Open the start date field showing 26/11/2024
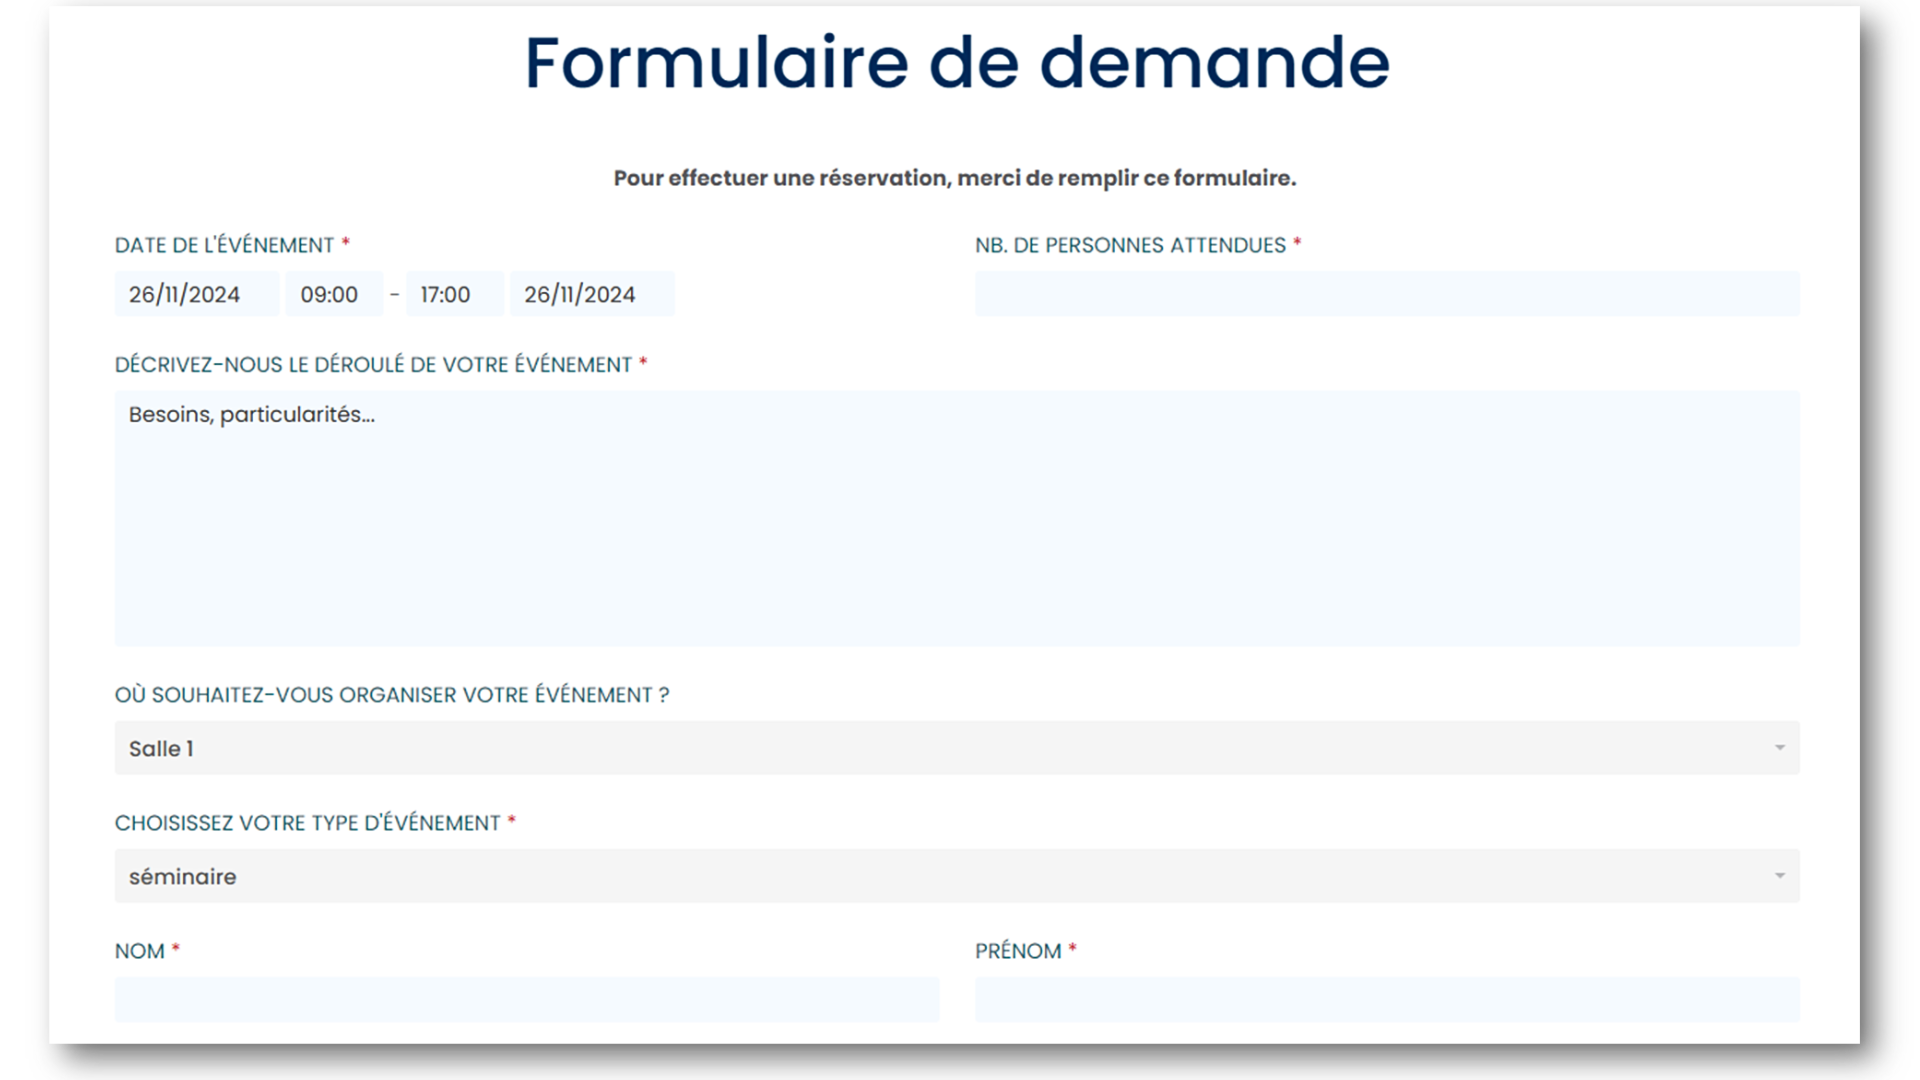This screenshot has height=1080, width=1920. [196, 293]
